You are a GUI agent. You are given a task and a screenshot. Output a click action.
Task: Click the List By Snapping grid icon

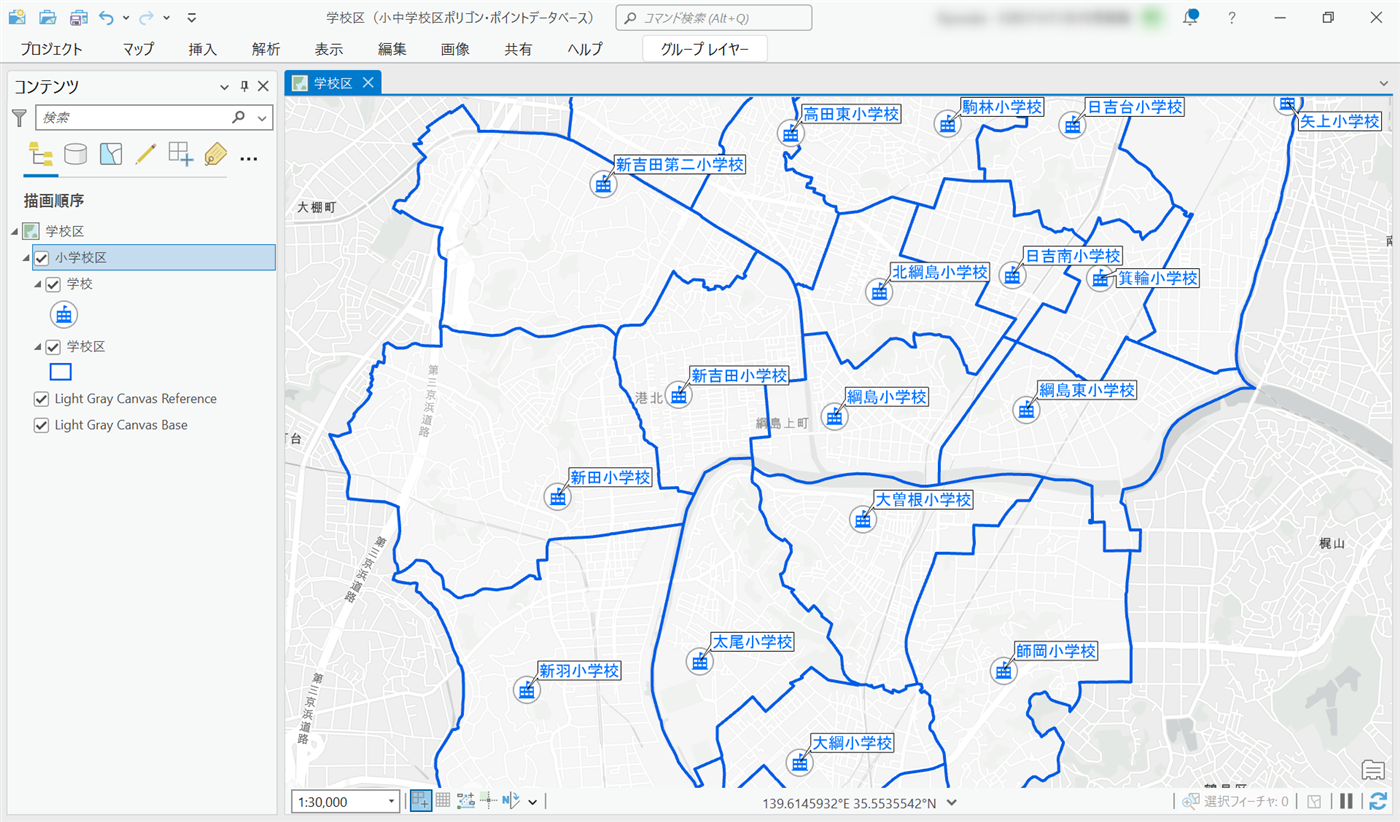(180, 154)
